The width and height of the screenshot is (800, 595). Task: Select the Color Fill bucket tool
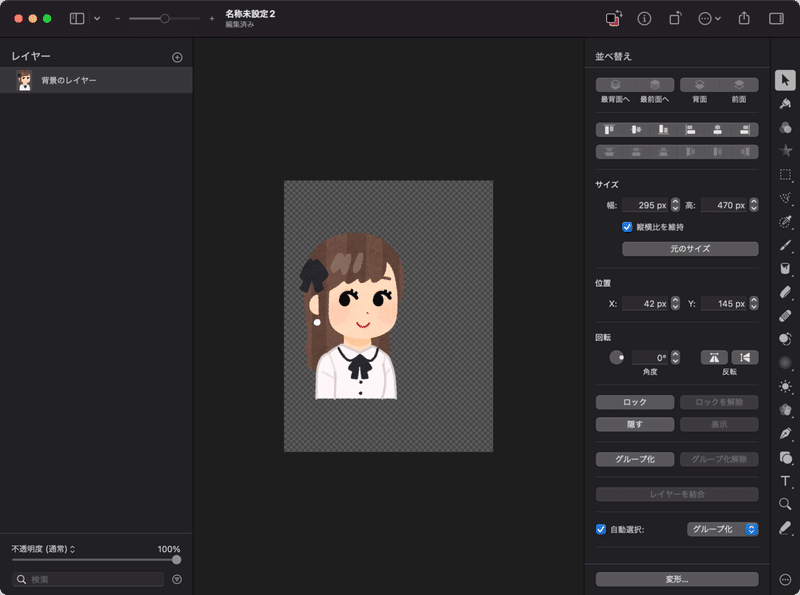tap(785, 268)
